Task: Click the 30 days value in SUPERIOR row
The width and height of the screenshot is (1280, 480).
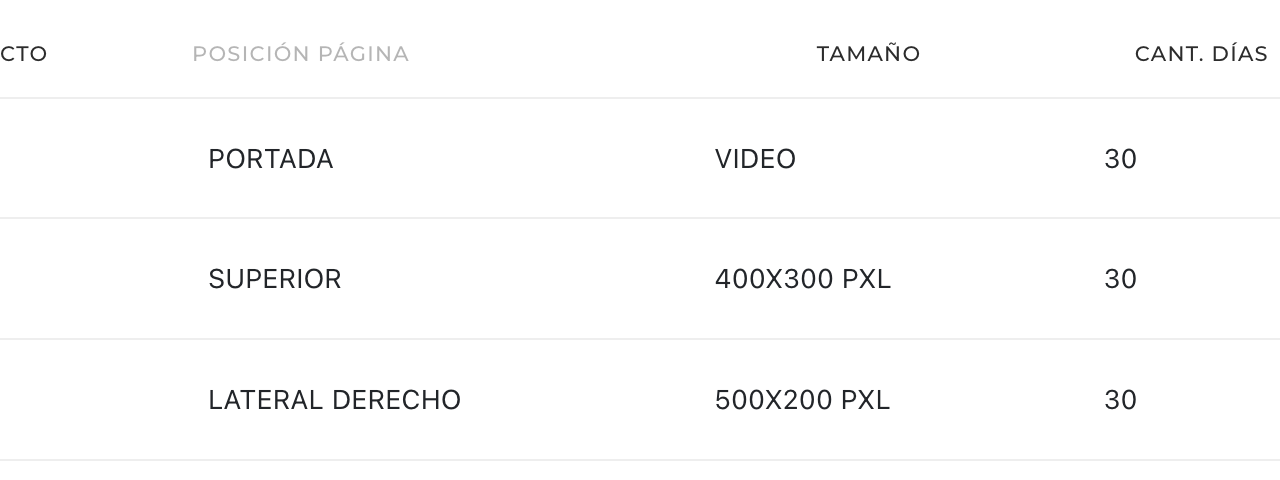Action: pos(1120,279)
